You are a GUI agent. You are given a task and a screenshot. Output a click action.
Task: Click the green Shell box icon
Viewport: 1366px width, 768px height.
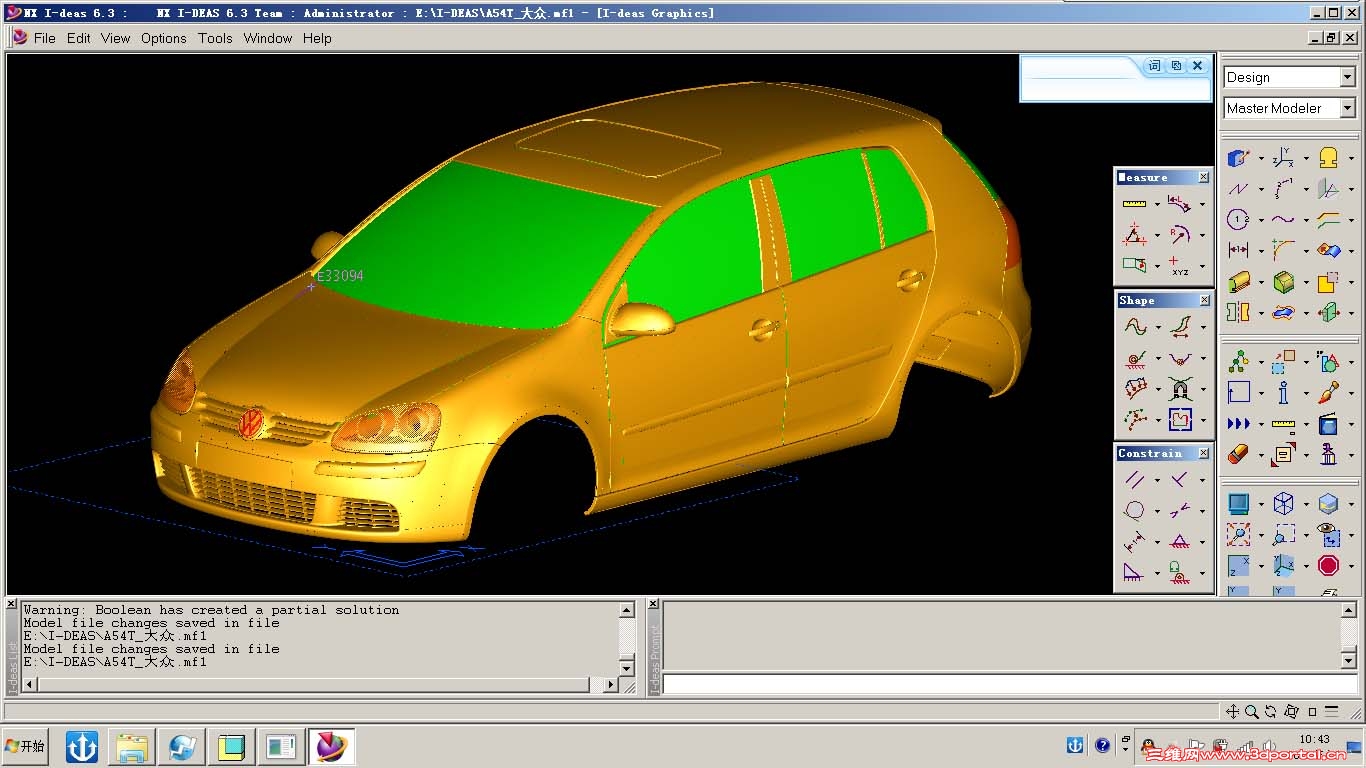(1283, 282)
